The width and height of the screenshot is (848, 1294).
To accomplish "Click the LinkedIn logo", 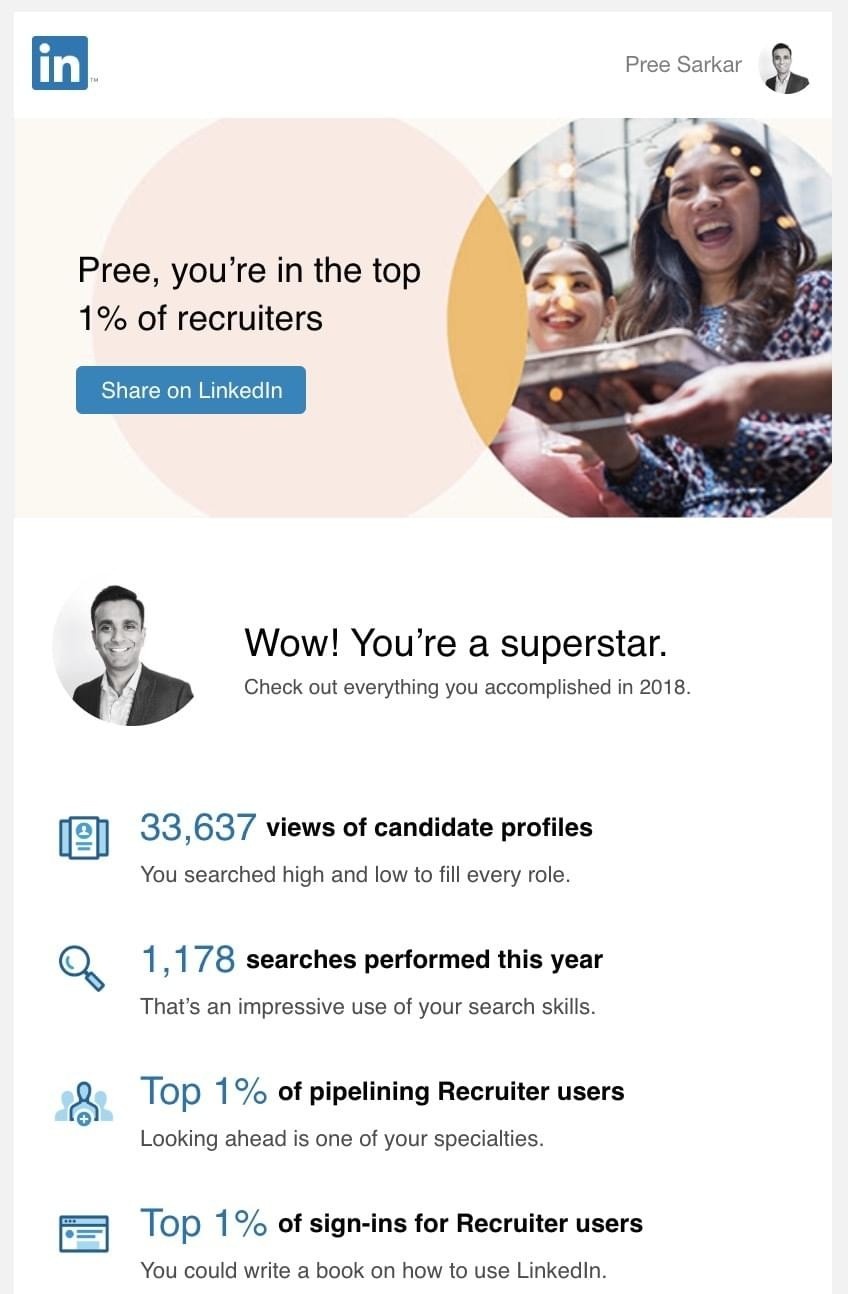I will (x=60, y=63).
